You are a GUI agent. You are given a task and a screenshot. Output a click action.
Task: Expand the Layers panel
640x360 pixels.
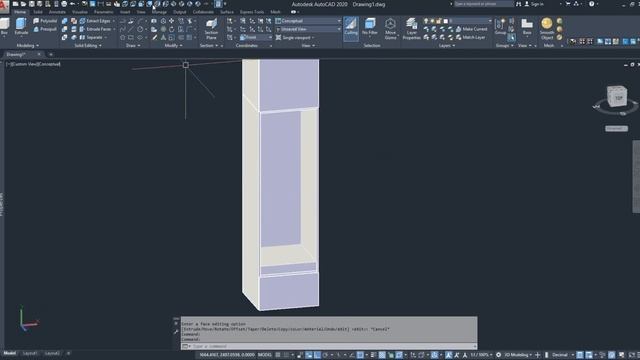pyautogui.click(x=447, y=46)
